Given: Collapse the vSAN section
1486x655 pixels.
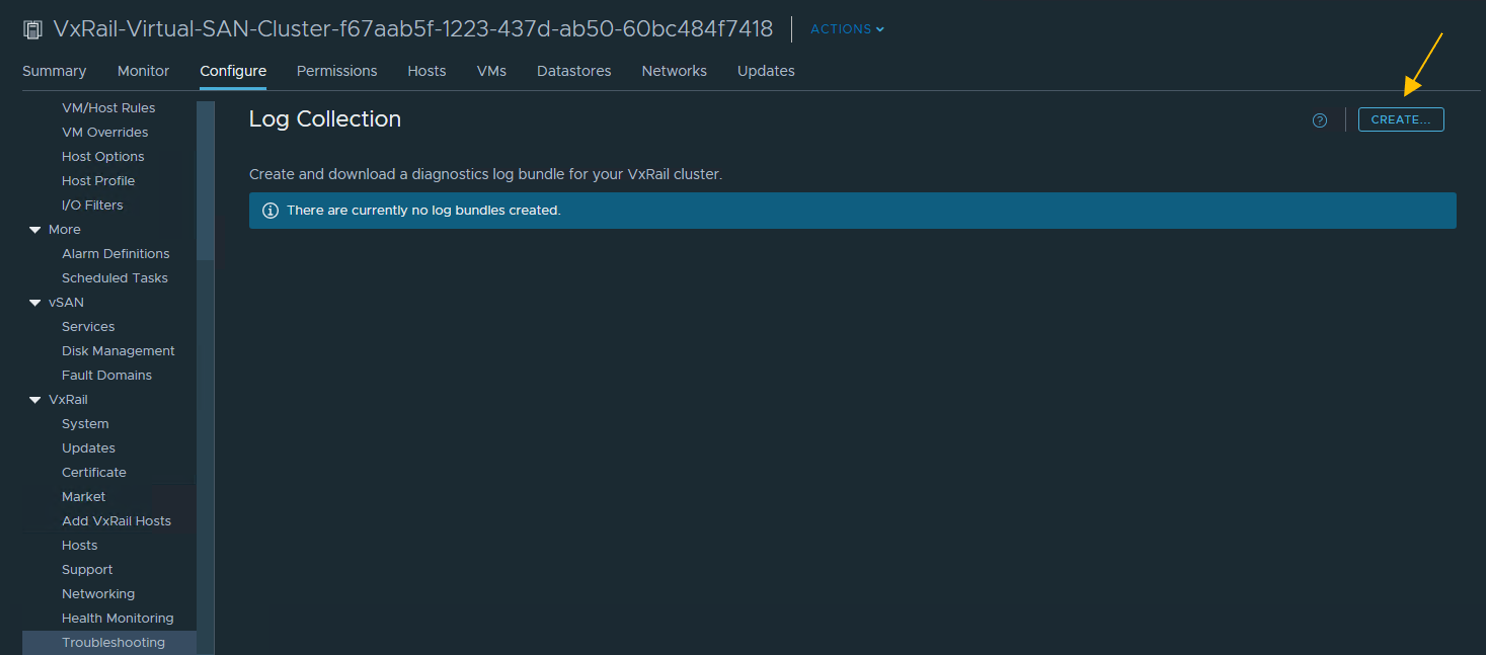Looking at the screenshot, I should 36,302.
